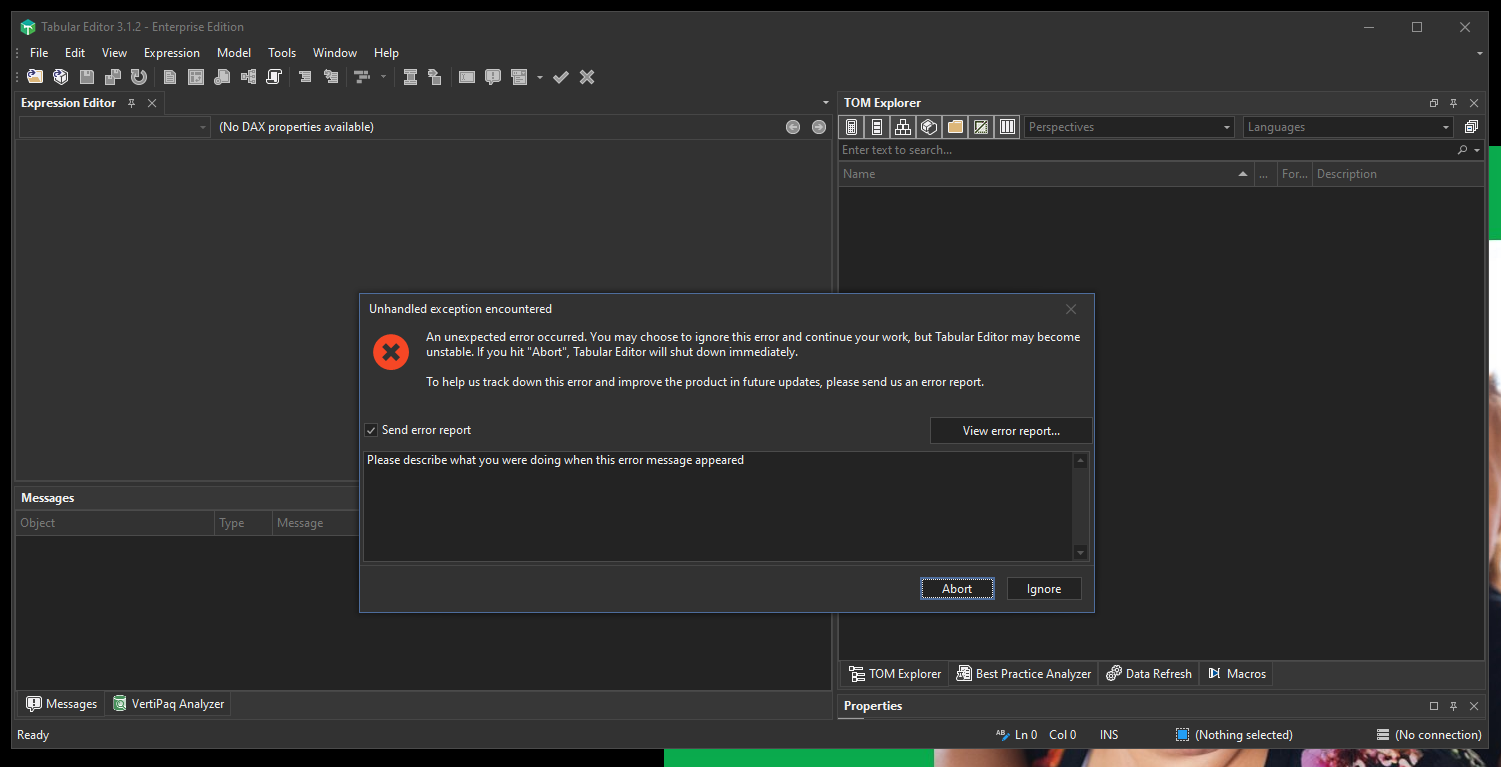Click View error report button
This screenshot has height=767, width=1501.
(1011, 431)
